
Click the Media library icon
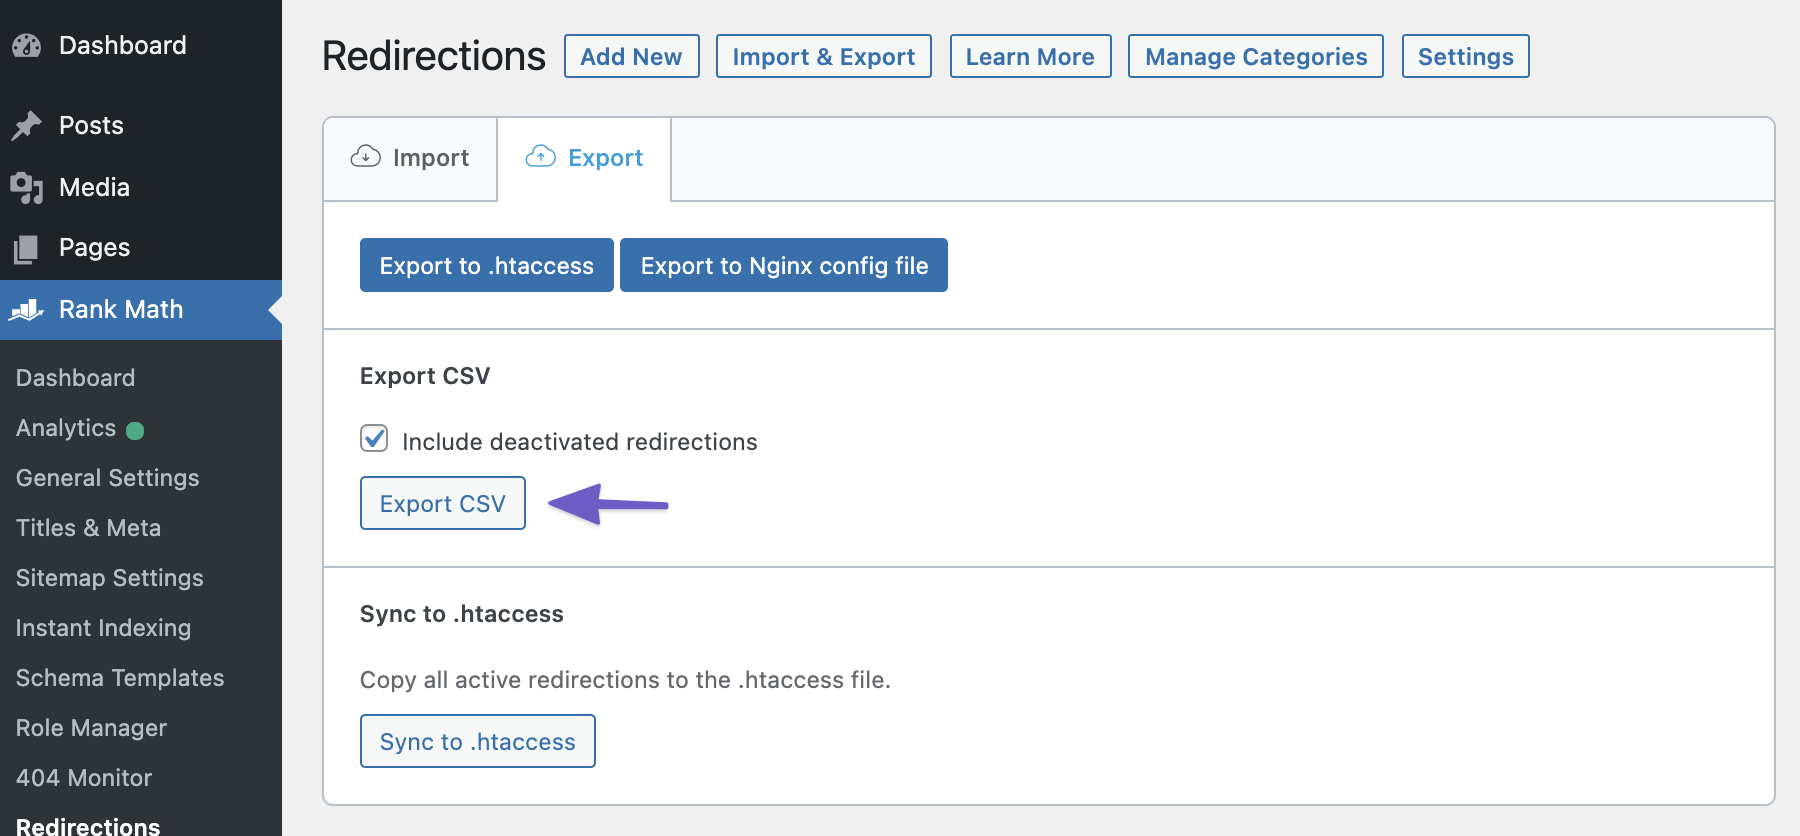27,187
